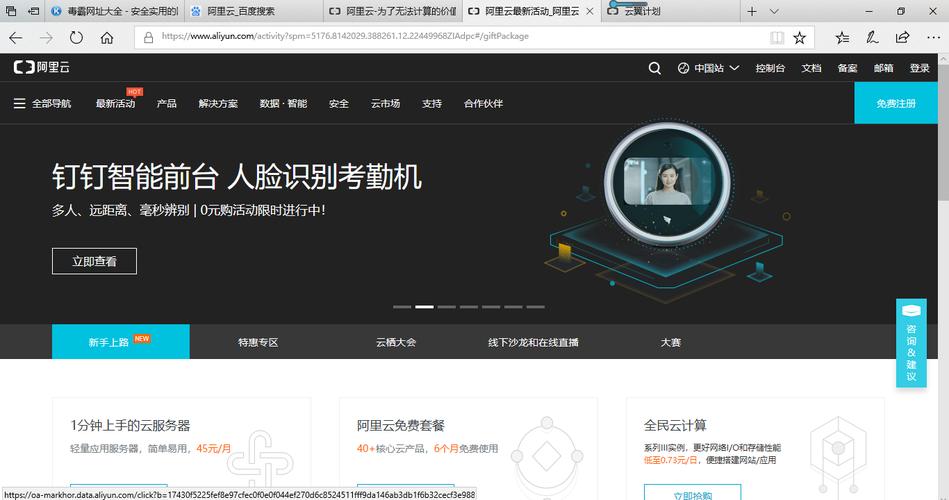Open 1分钟上手的云服务器 card title
Screen dimensions: 949x500
pyautogui.click(x=130, y=426)
